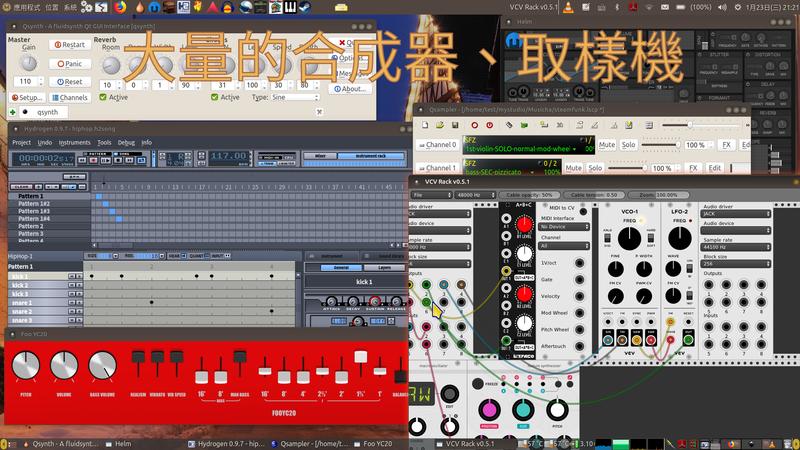
Task: Show Hydrogen Instrument rack
Action: tap(371, 156)
